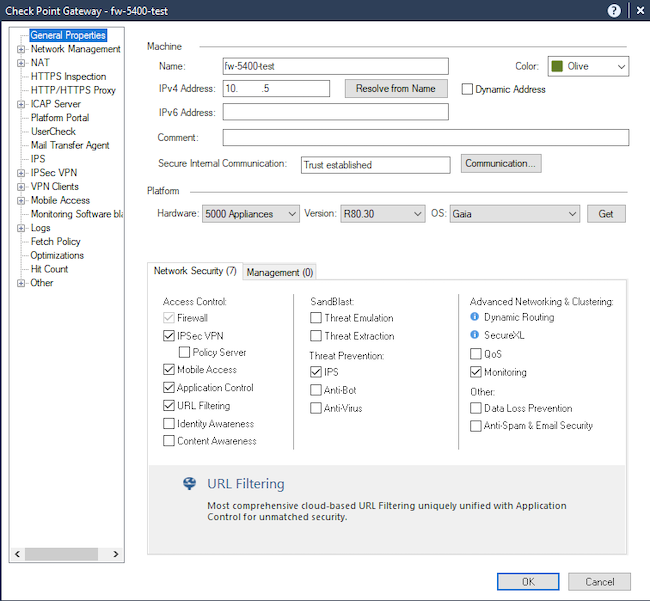Expand the Network Management tree node
Screen dimensions: 650x601
(x=19, y=49)
